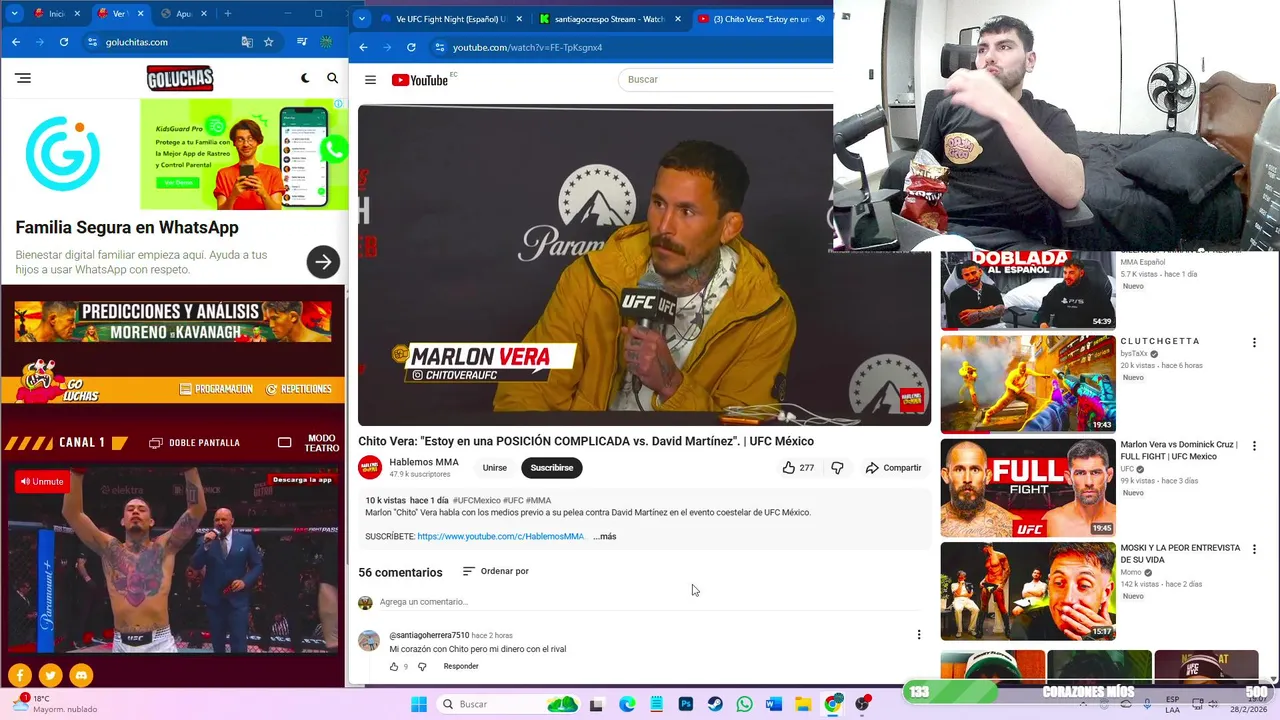Viewport: 1280px width, 720px height.
Task: Open Hablemos MMA channel avatar
Action: point(370,467)
